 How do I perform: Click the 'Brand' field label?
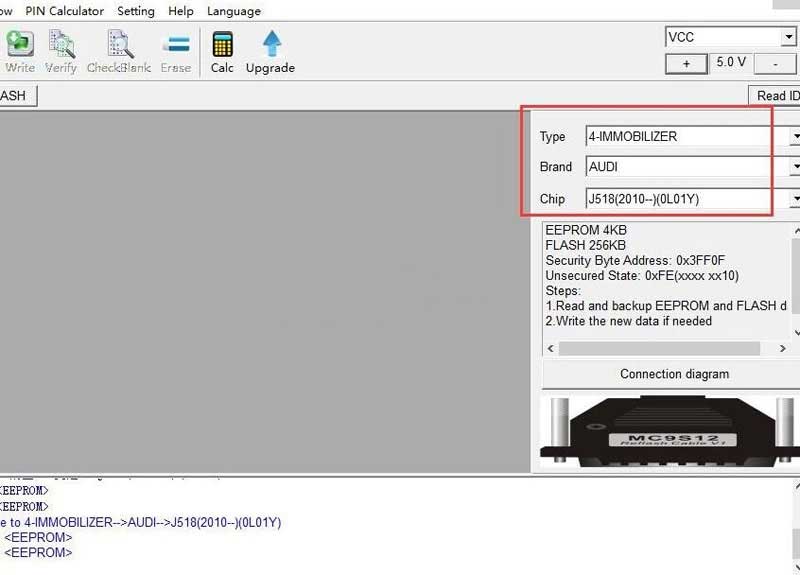pyautogui.click(x=556, y=167)
